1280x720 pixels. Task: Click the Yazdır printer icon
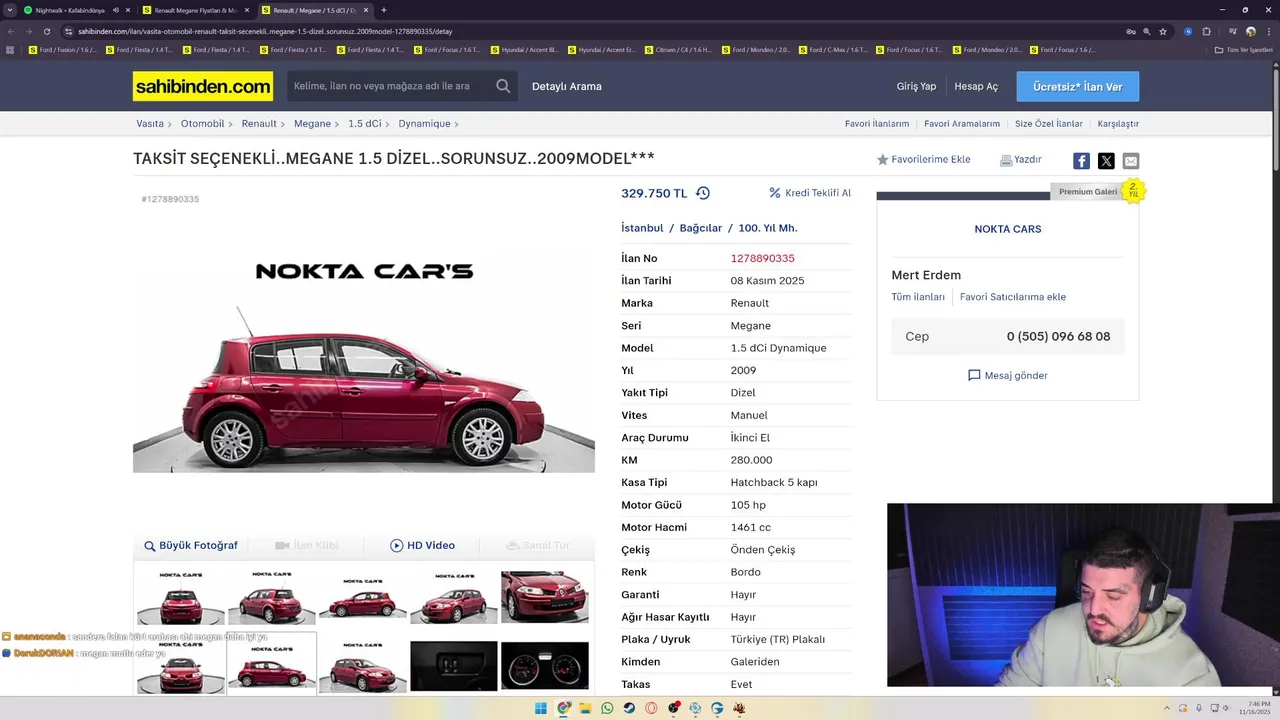(1006, 160)
